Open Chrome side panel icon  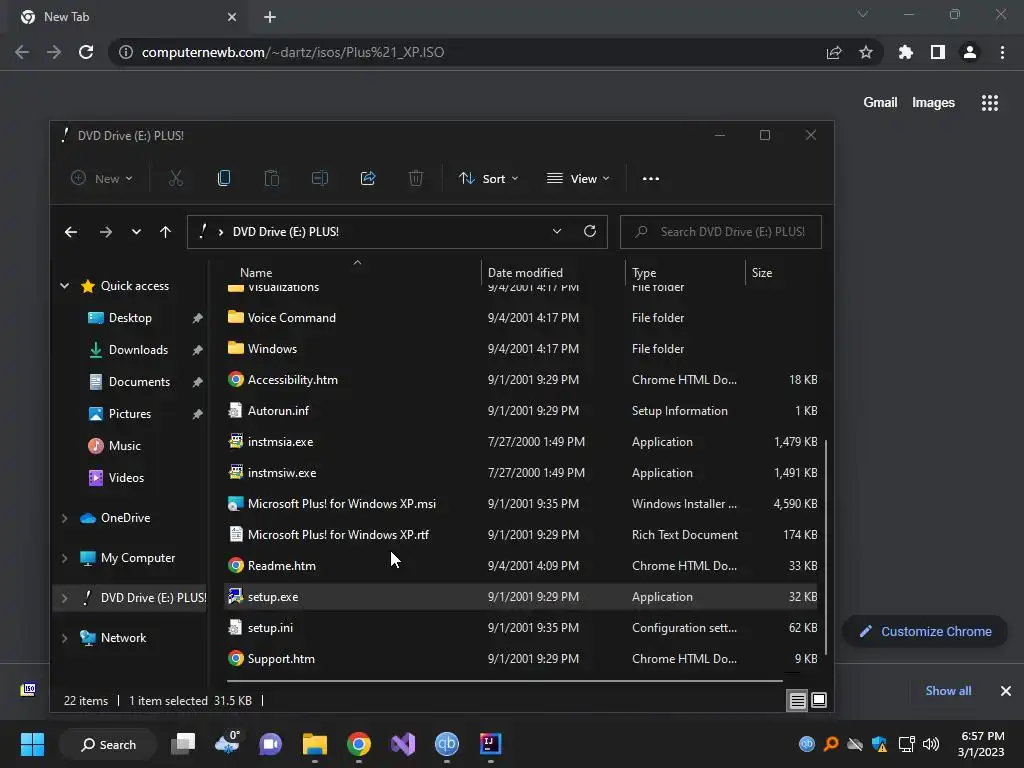tap(938, 52)
